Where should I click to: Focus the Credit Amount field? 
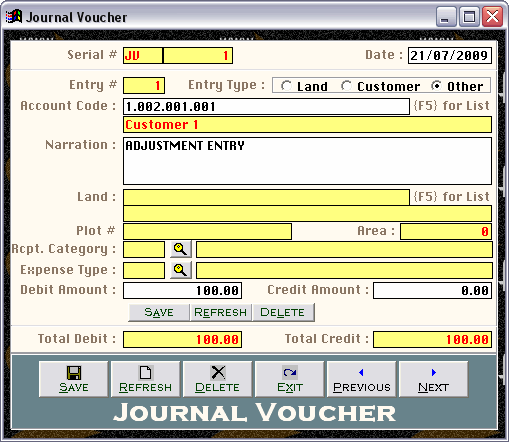(432, 290)
